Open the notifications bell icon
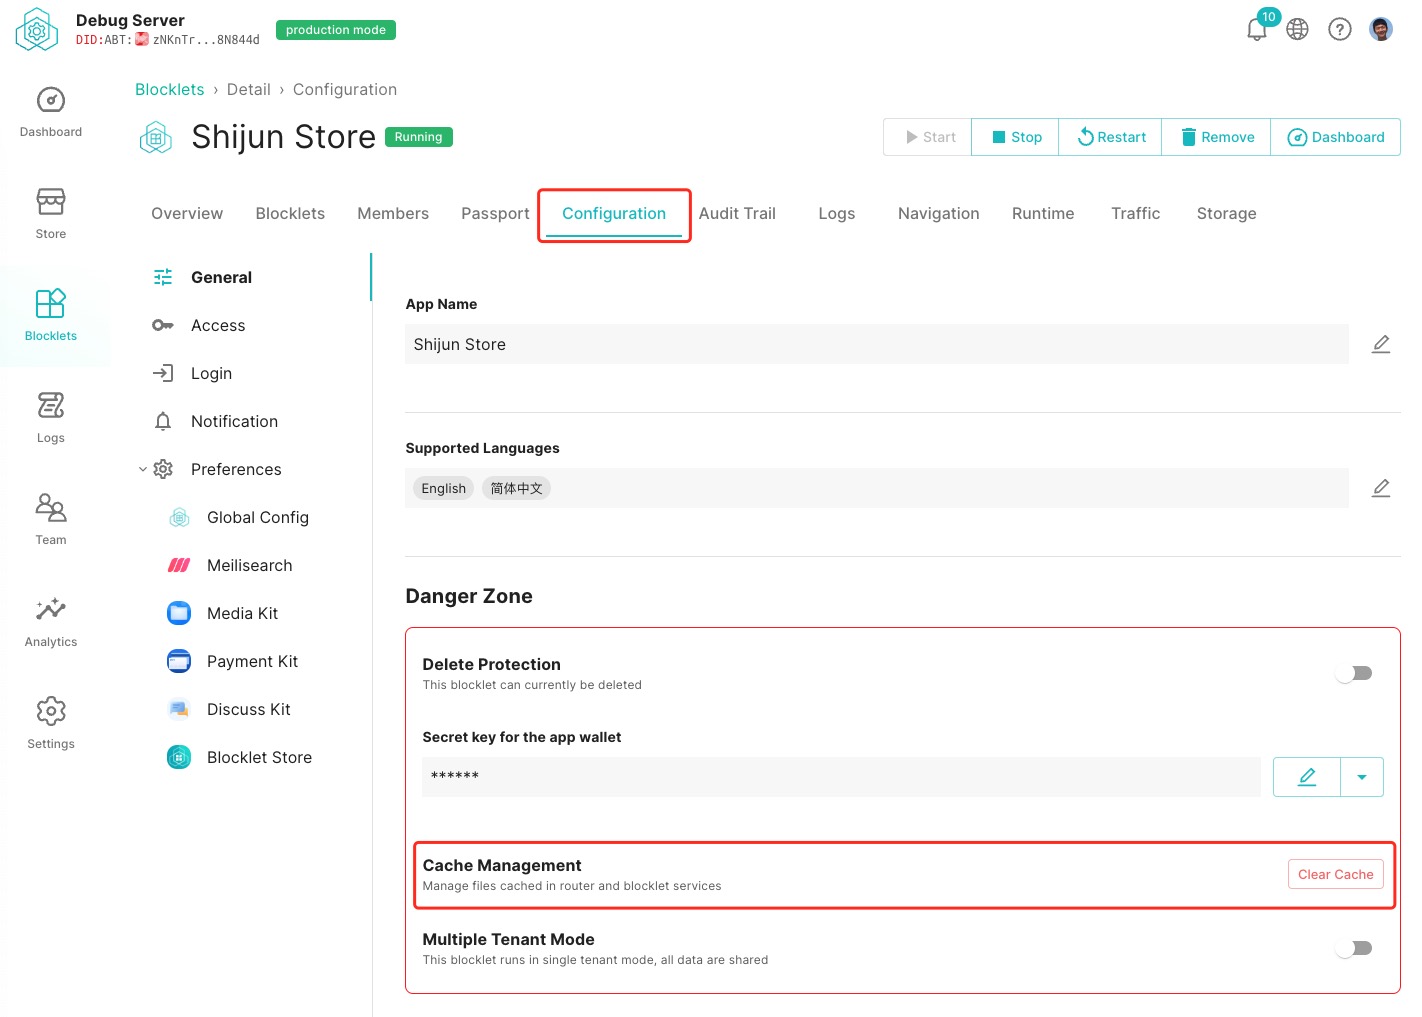The height and width of the screenshot is (1017, 1422). coord(1257,29)
